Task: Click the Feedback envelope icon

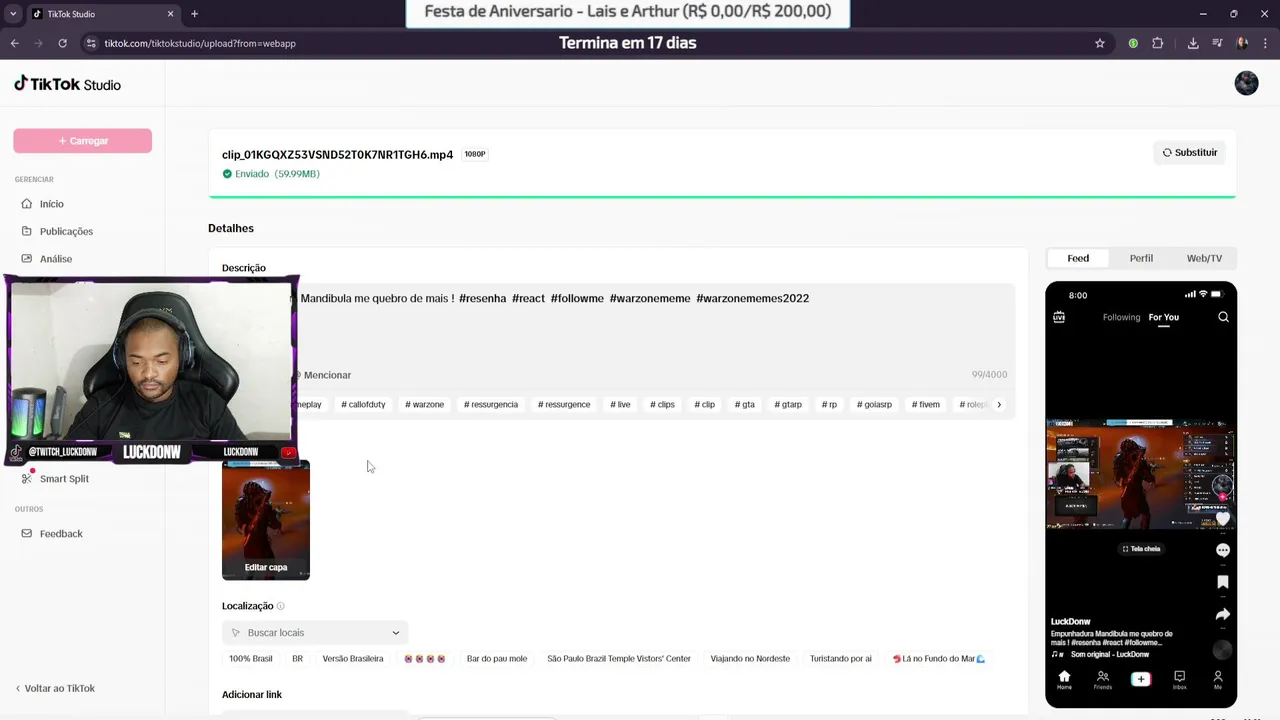Action: pos(27,534)
